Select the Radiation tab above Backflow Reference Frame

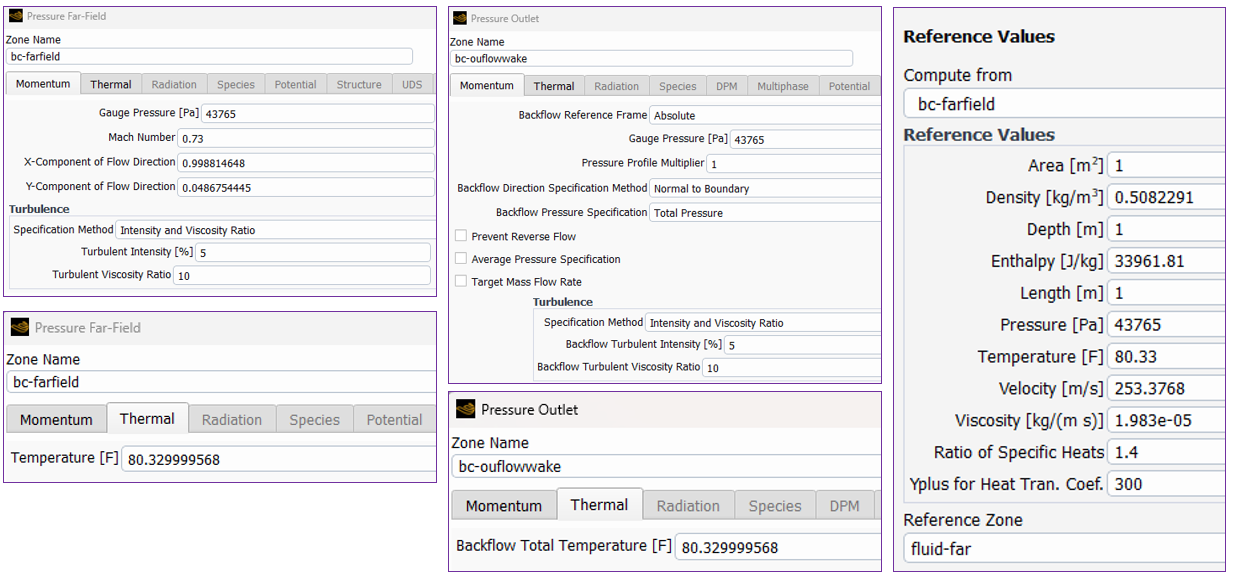(x=617, y=86)
